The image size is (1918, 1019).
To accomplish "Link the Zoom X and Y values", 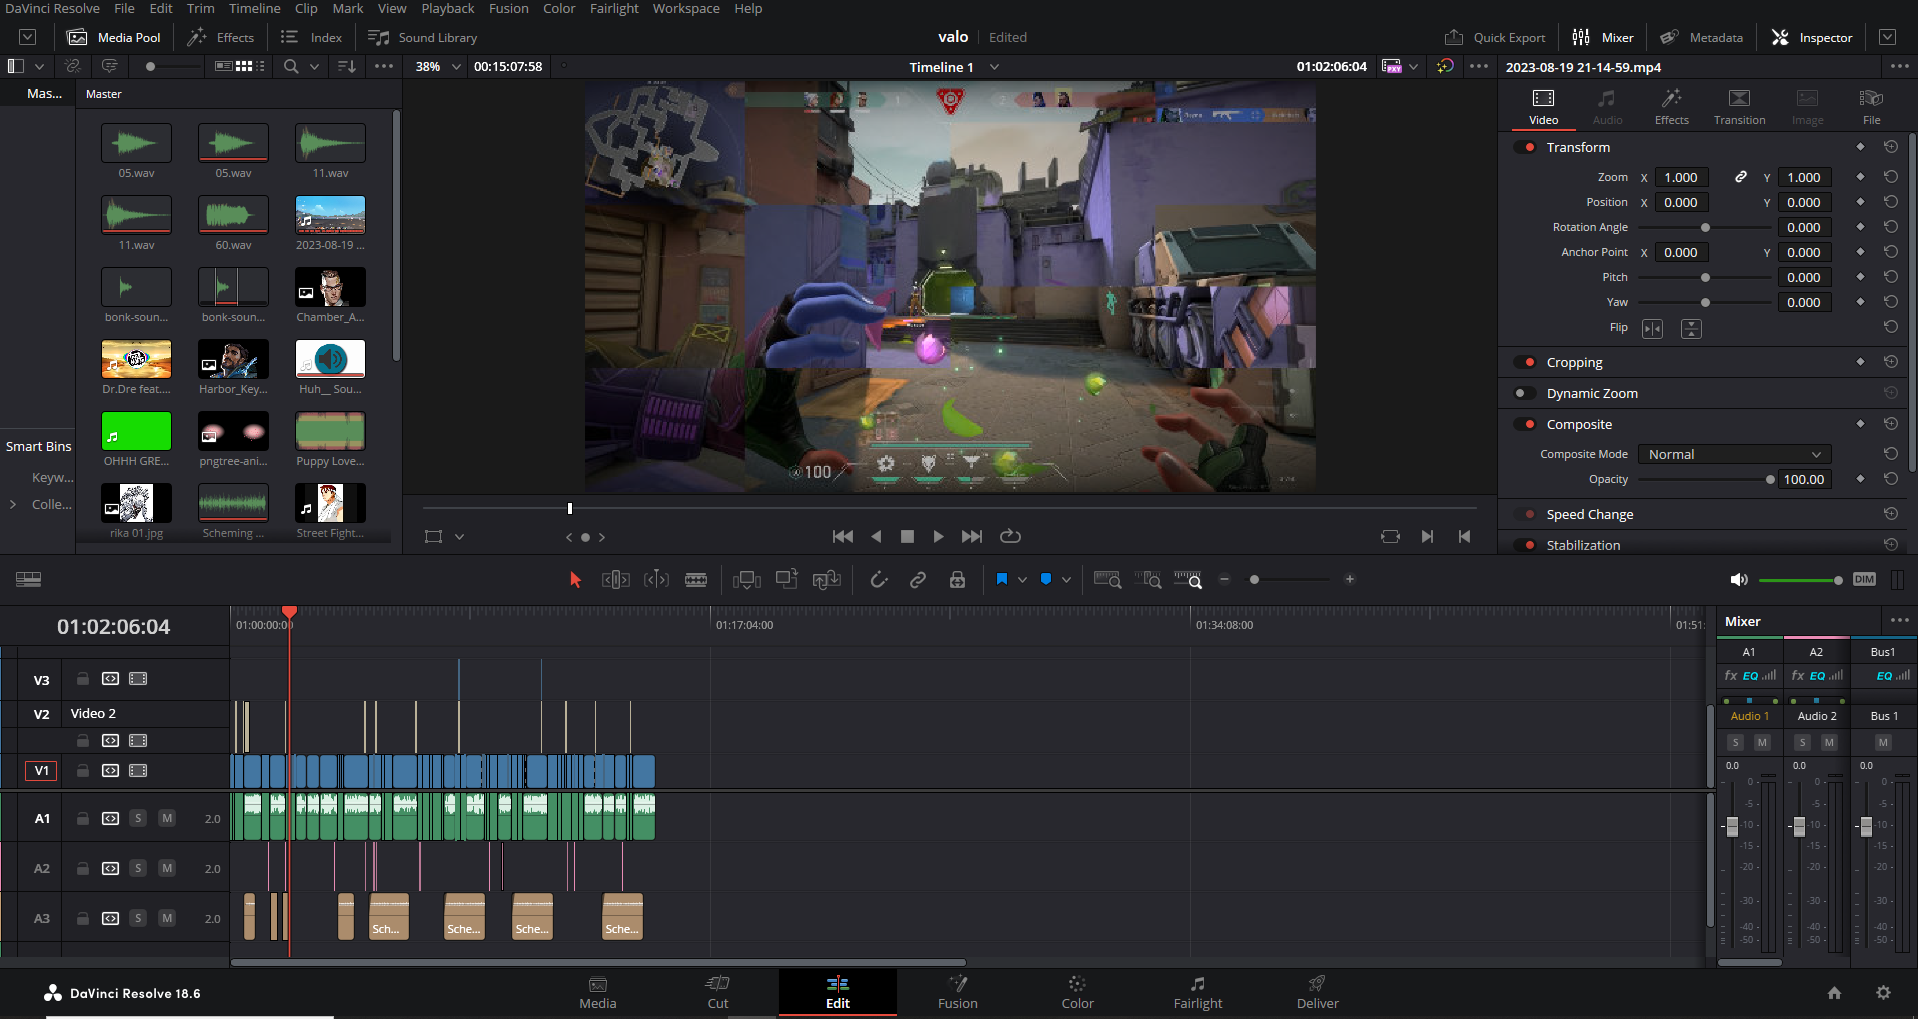I will tap(1741, 177).
